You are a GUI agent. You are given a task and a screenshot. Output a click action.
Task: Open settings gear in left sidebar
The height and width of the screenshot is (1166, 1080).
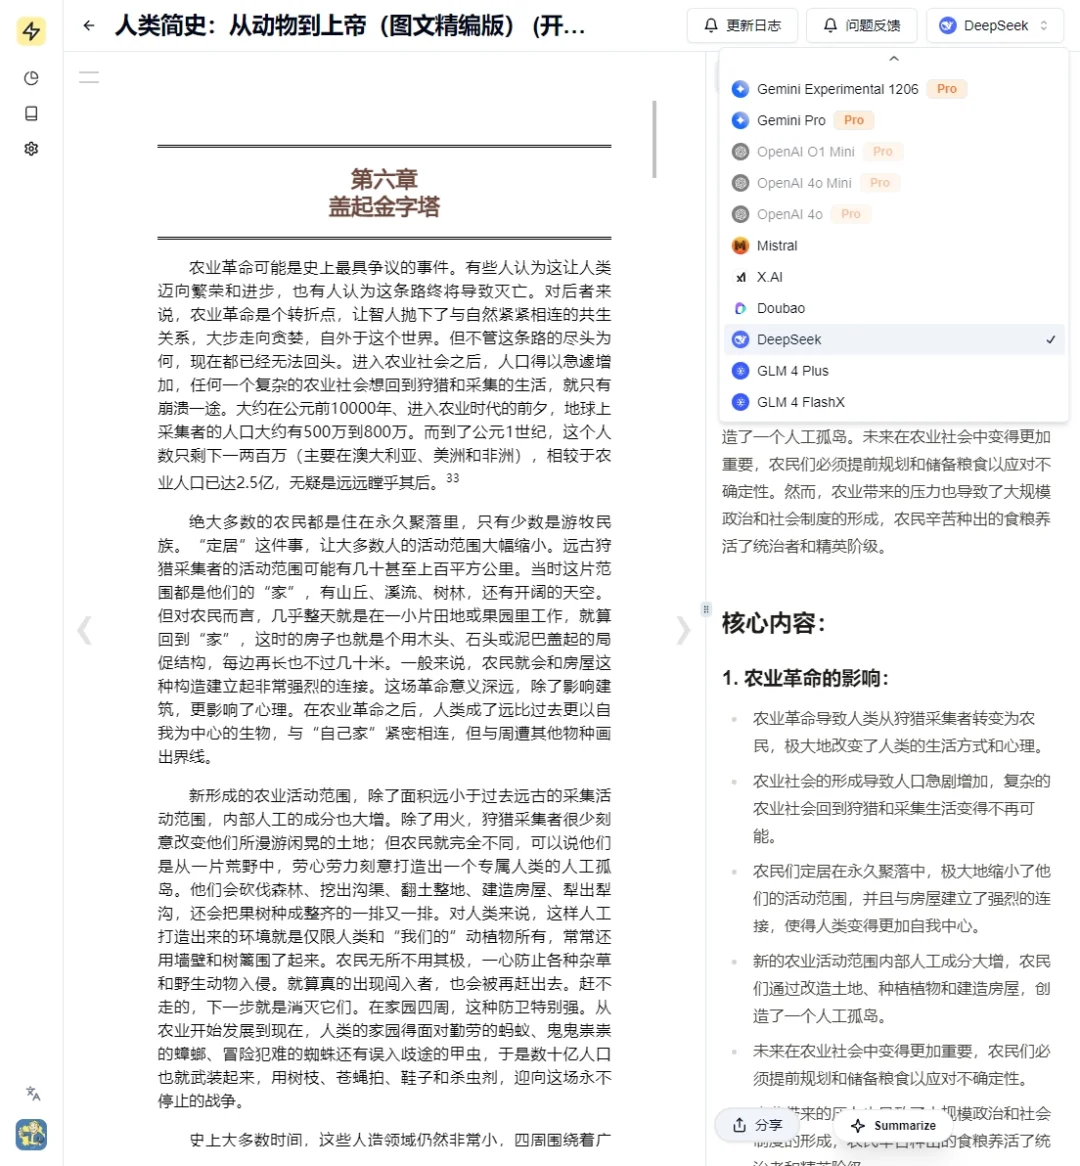click(x=31, y=149)
